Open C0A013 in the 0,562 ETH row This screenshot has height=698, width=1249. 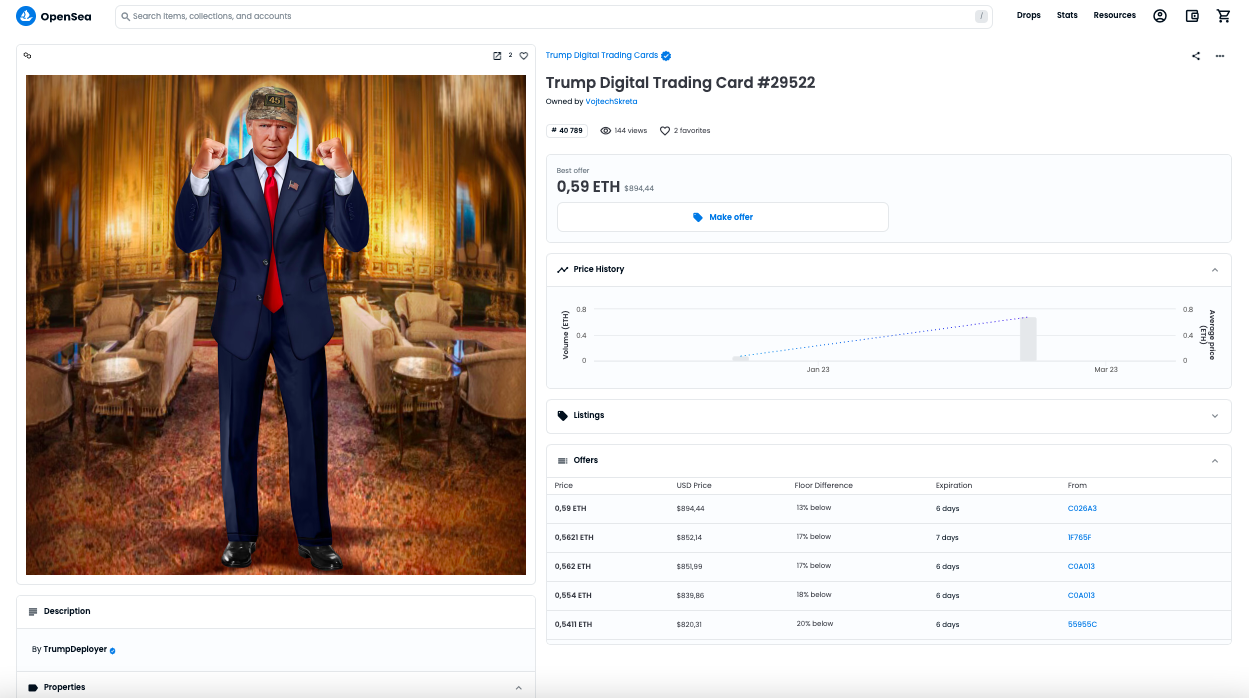pos(1081,567)
